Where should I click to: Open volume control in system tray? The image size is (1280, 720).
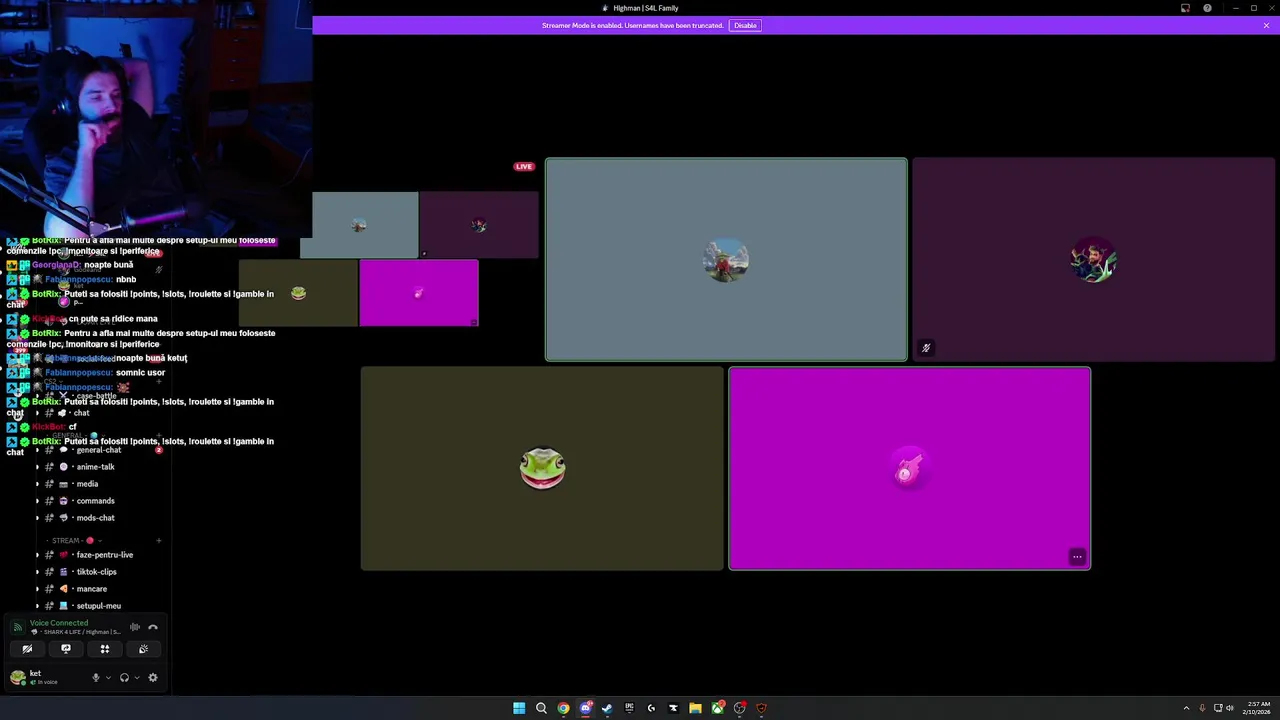point(1229,708)
